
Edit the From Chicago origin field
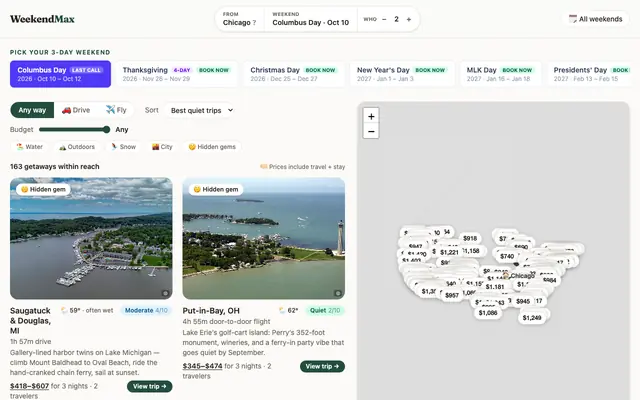[x=240, y=19]
